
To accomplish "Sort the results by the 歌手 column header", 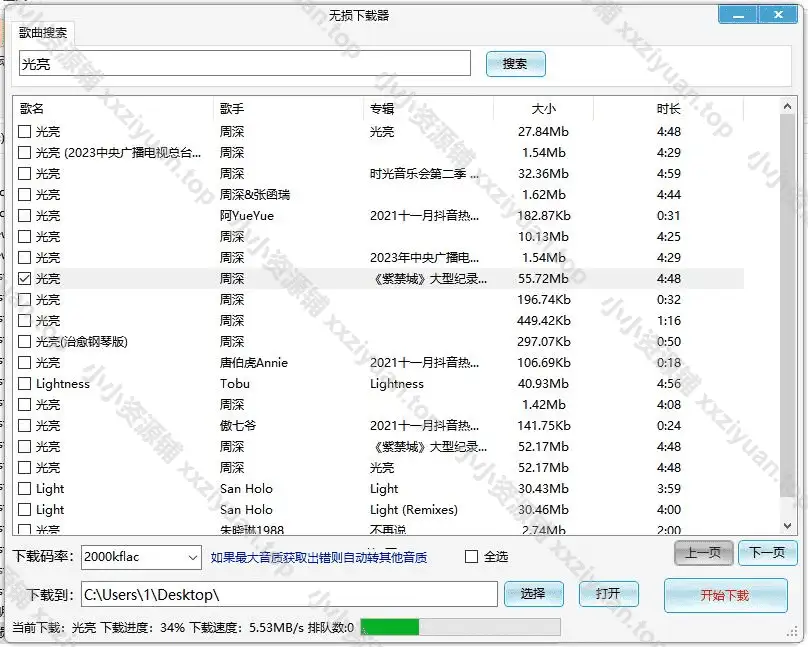I will click(288, 108).
